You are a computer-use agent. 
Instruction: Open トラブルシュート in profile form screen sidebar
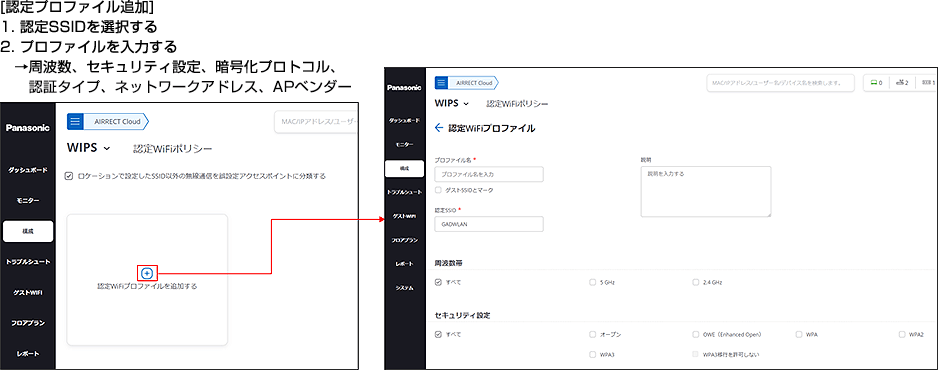404,192
